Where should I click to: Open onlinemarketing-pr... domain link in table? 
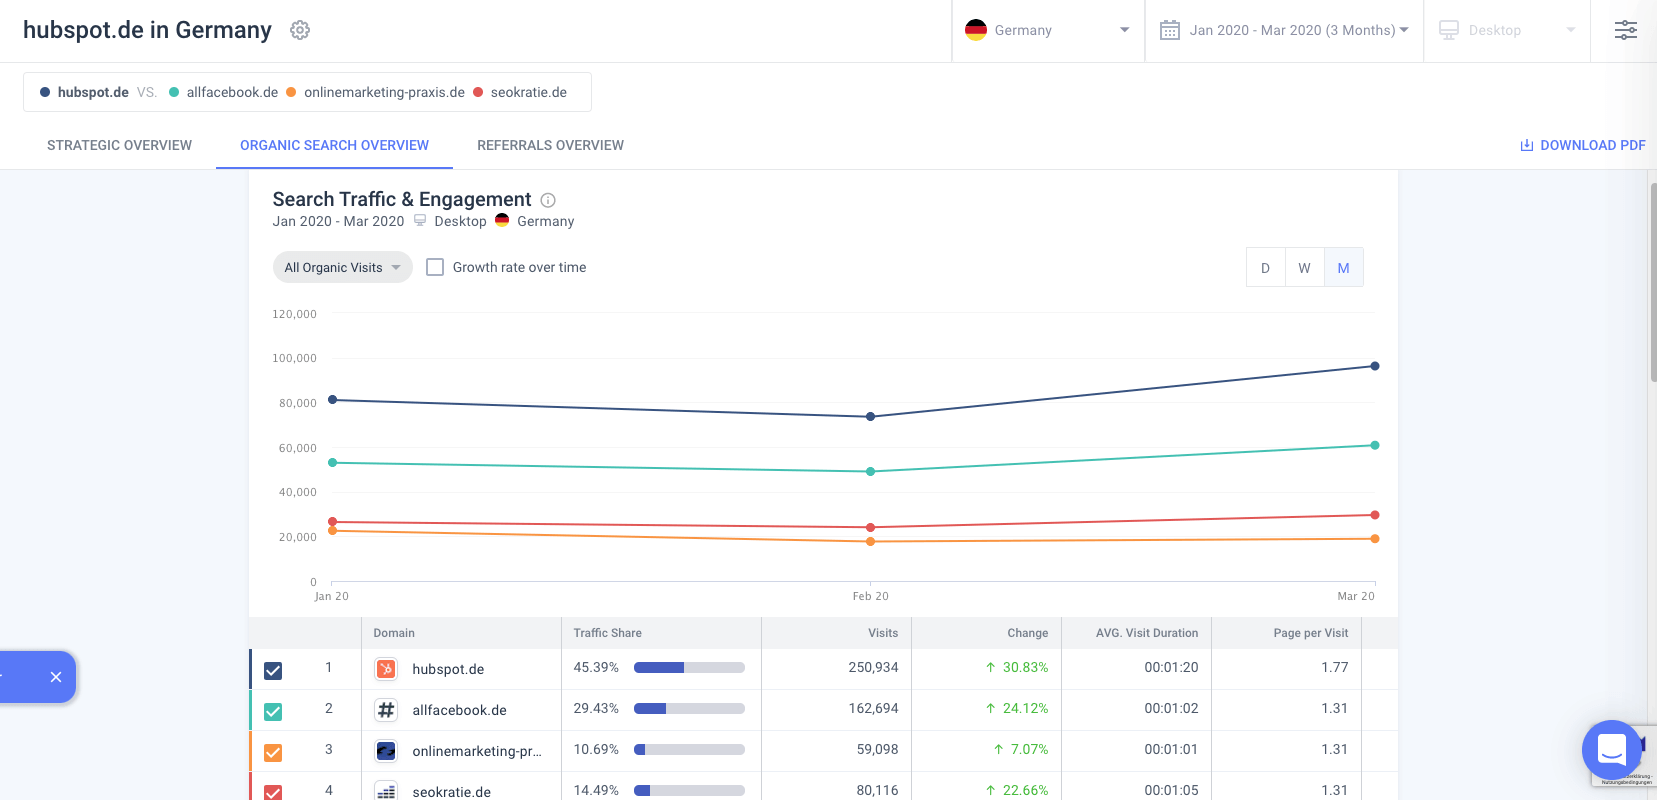click(477, 751)
